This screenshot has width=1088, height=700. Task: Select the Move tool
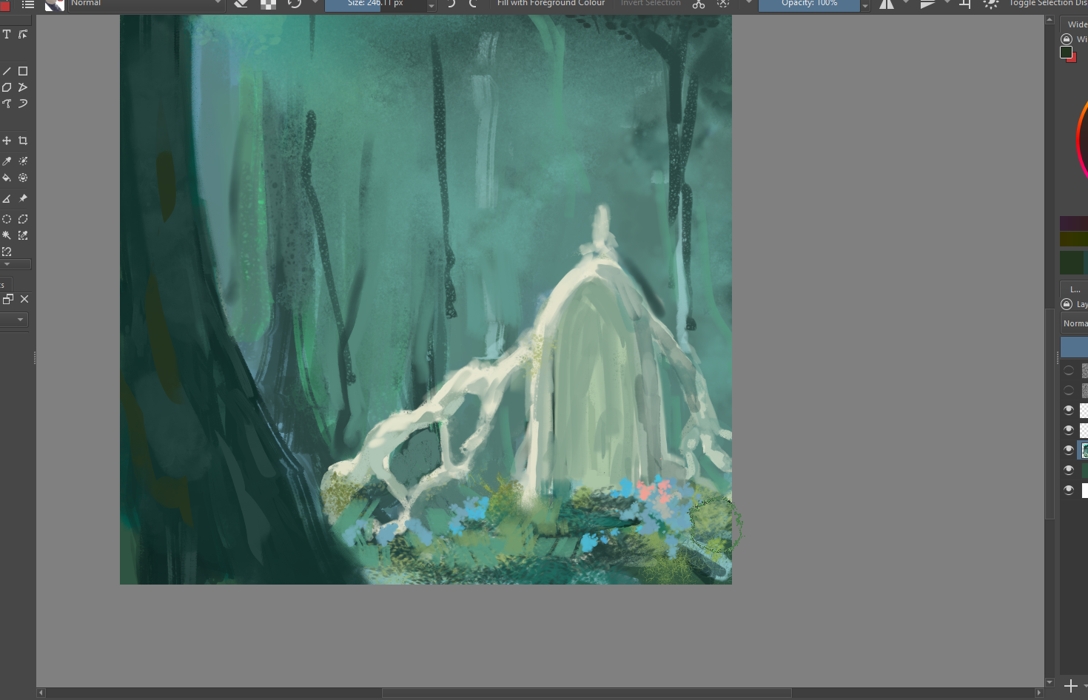[7, 141]
